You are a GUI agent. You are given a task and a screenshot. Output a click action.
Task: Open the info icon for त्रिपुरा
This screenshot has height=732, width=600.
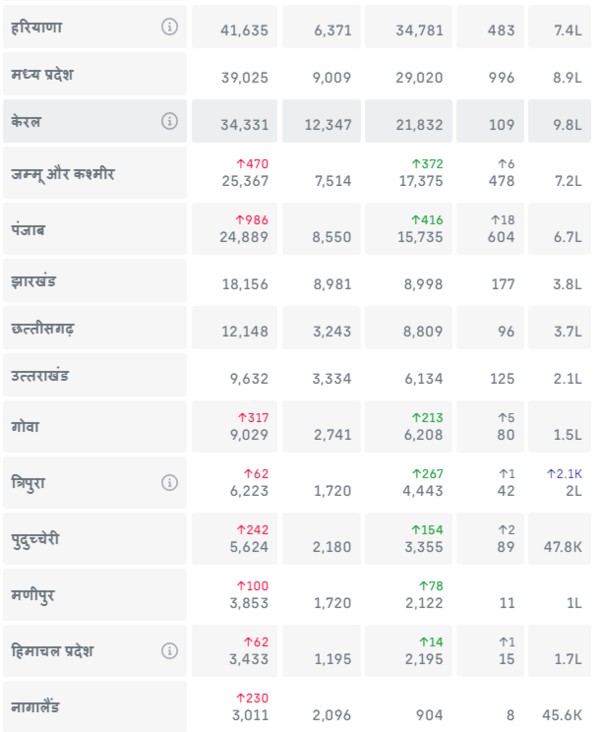[169, 483]
